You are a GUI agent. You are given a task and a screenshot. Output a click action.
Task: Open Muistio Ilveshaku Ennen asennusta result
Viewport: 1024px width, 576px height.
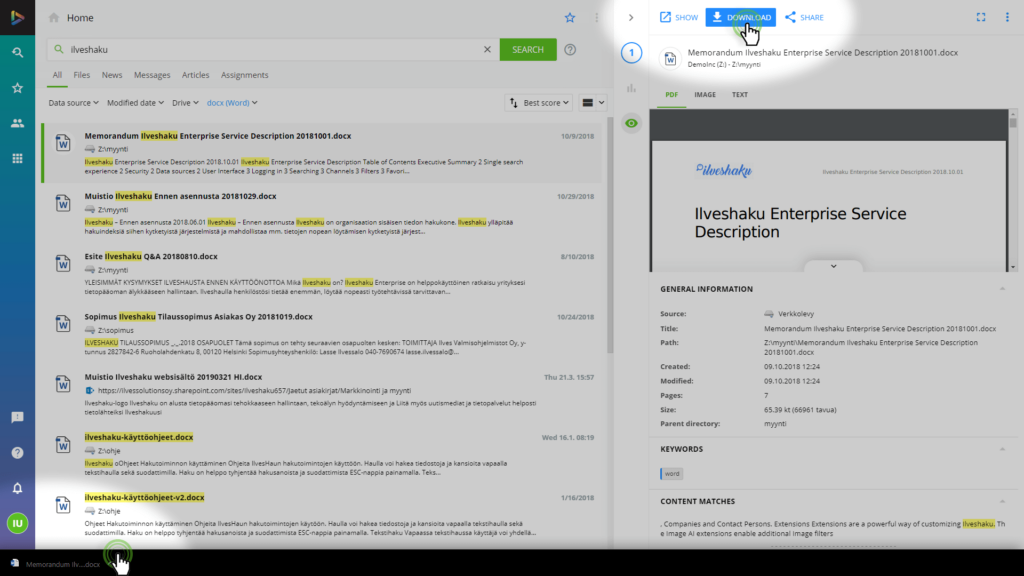(x=180, y=196)
